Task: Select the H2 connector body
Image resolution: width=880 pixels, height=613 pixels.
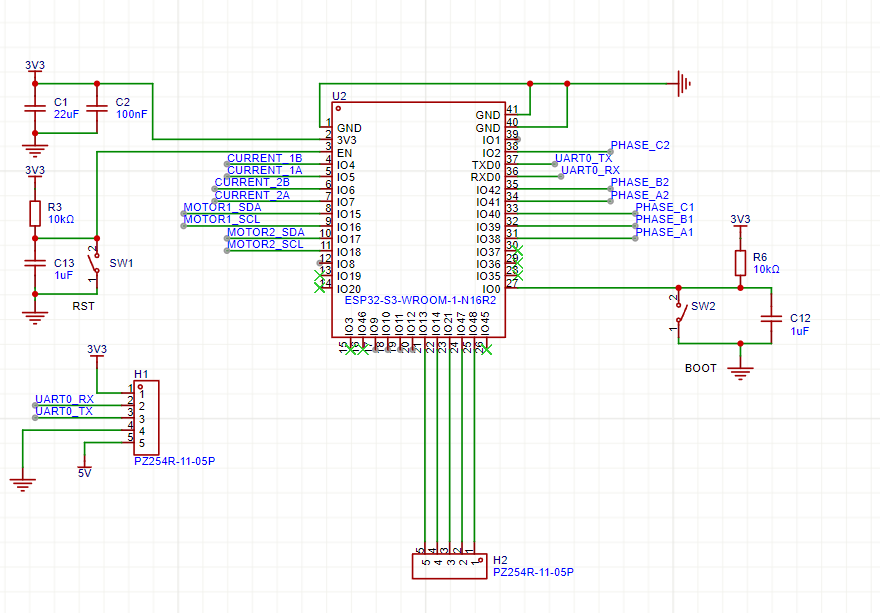Action: point(450,566)
